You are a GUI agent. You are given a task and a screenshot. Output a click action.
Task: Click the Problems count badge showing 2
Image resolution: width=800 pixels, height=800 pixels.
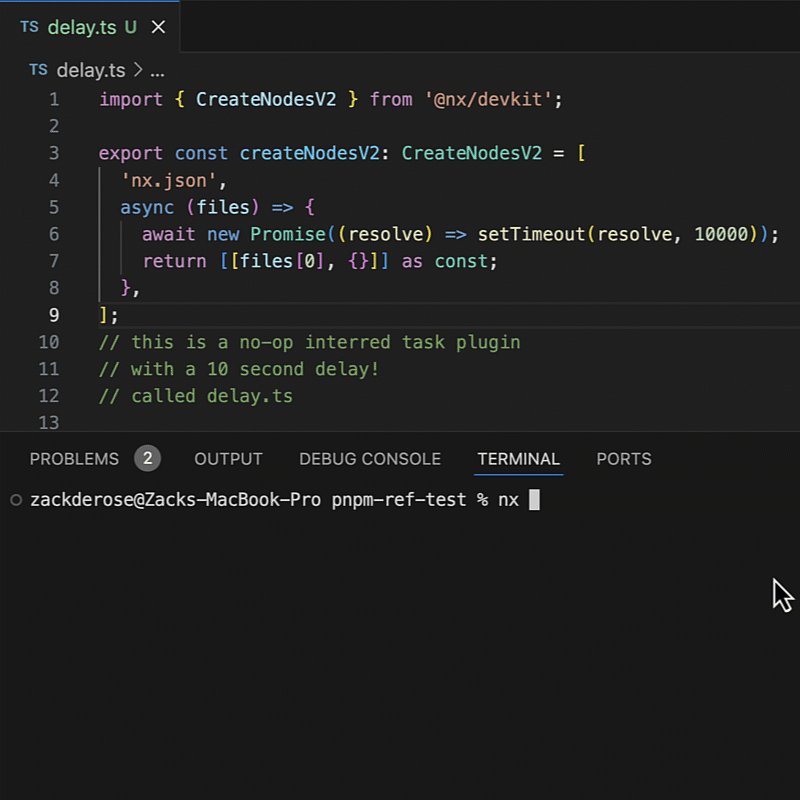pos(147,459)
